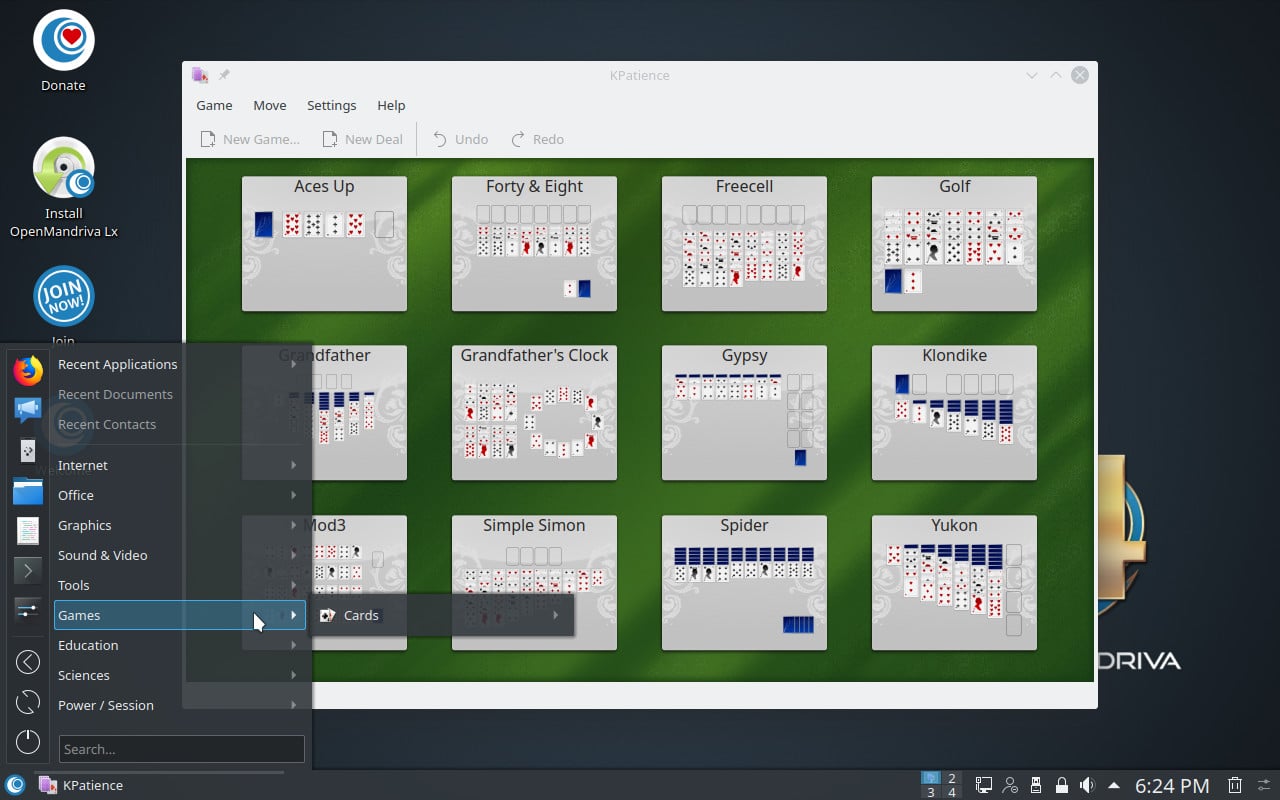Open the Install OpenMandriva Lx desktop icon

click(x=64, y=168)
